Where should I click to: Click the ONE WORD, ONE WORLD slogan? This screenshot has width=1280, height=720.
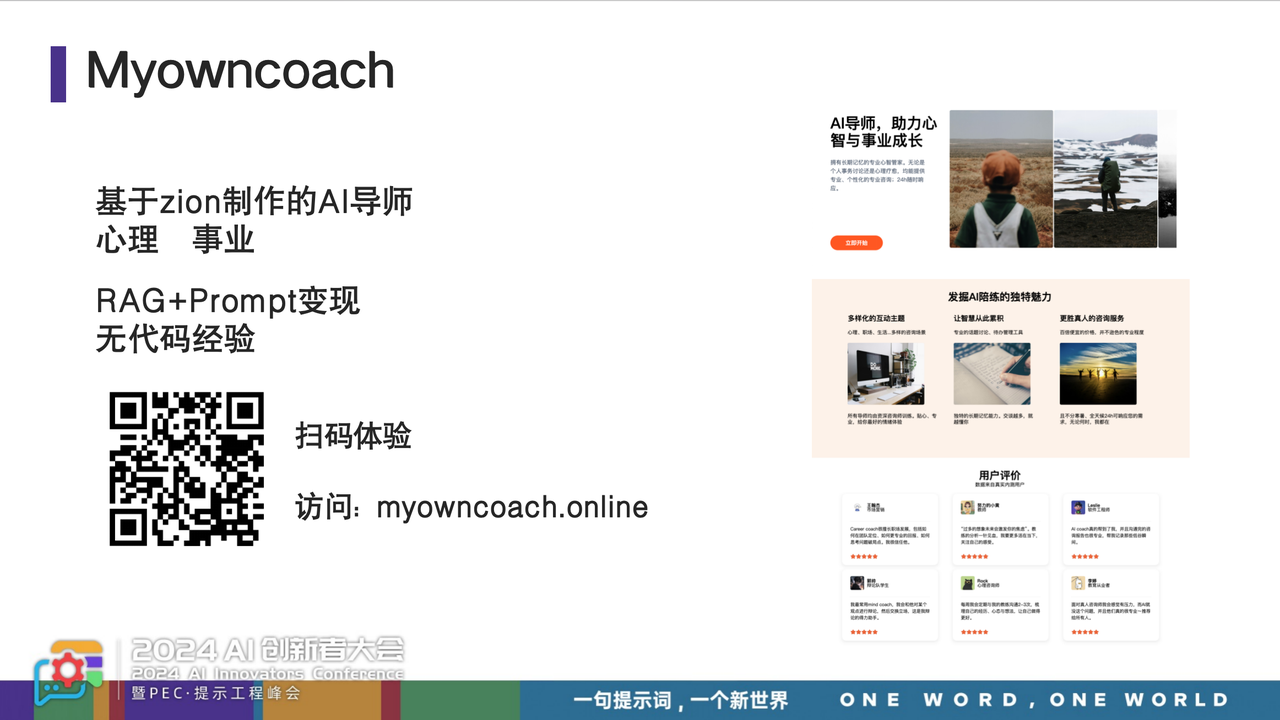pyautogui.click(x=1034, y=700)
